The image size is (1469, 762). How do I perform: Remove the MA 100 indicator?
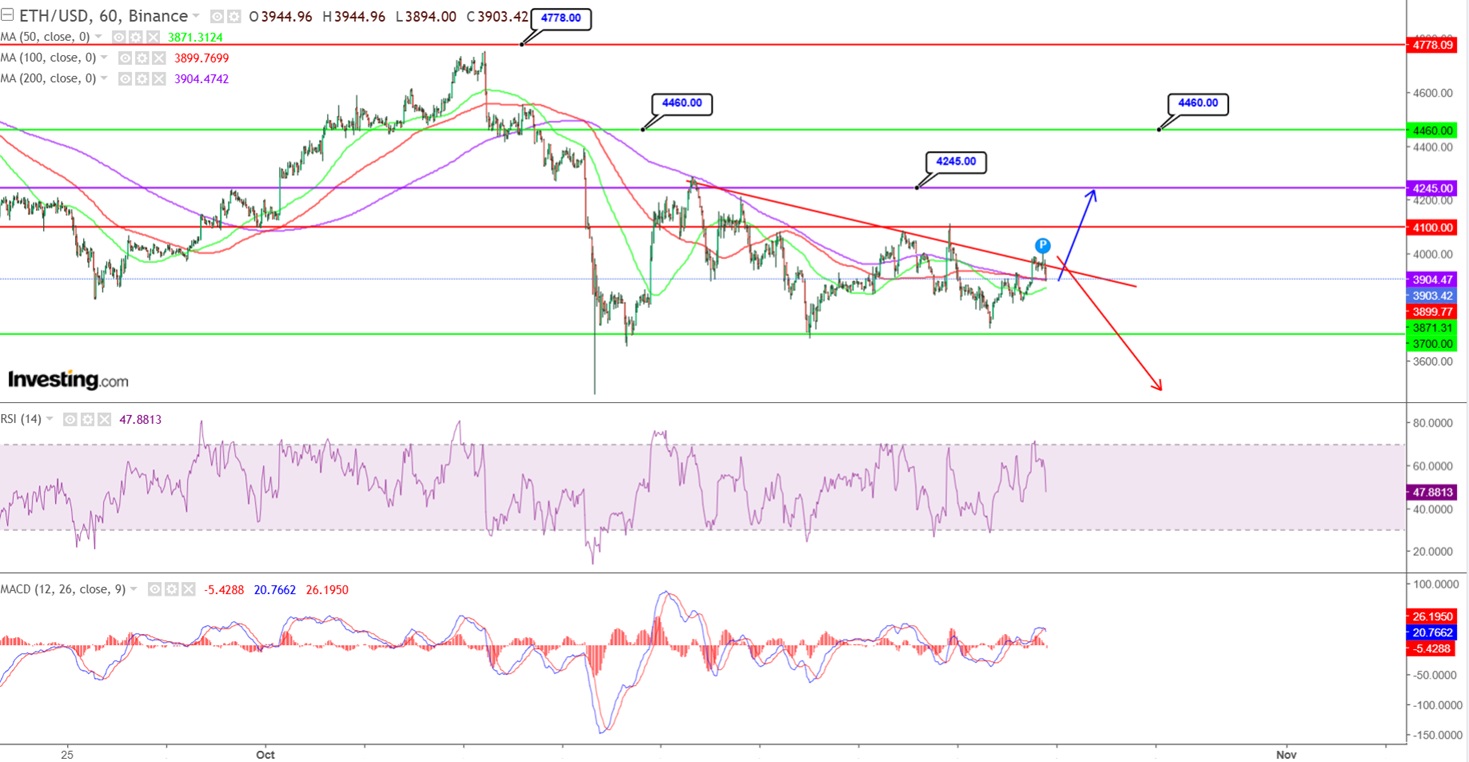pos(159,58)
